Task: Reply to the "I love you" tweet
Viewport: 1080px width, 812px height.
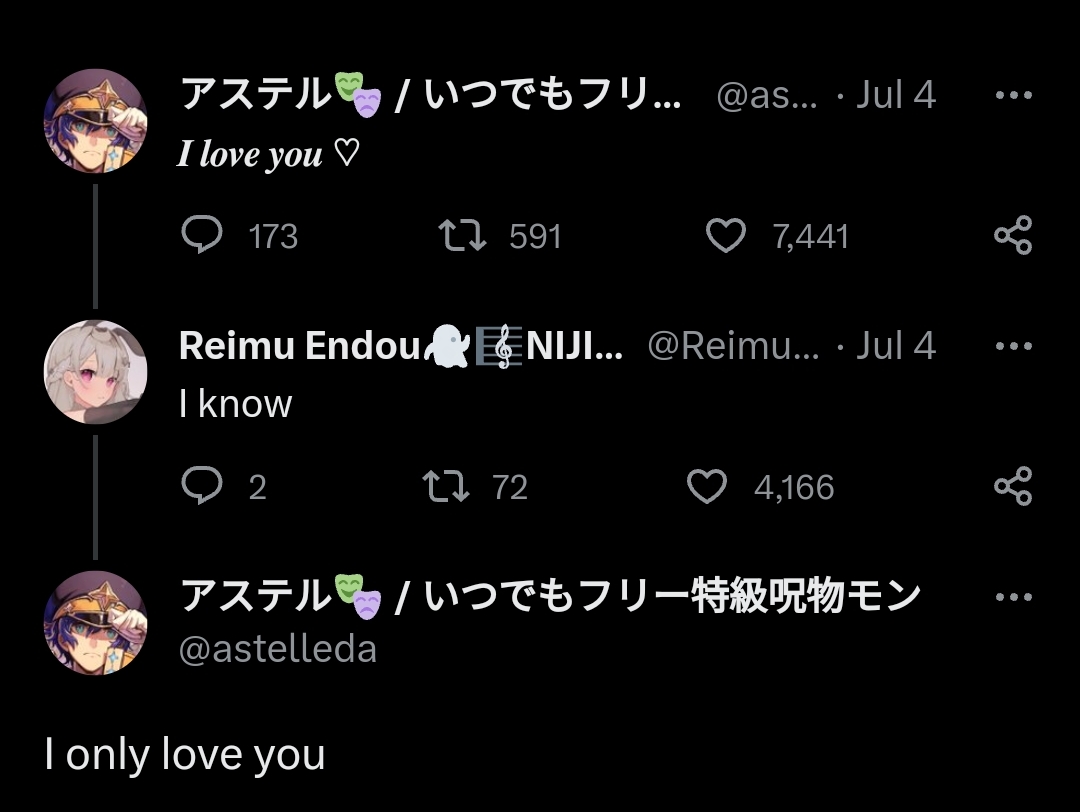Action: coord(202,235)
